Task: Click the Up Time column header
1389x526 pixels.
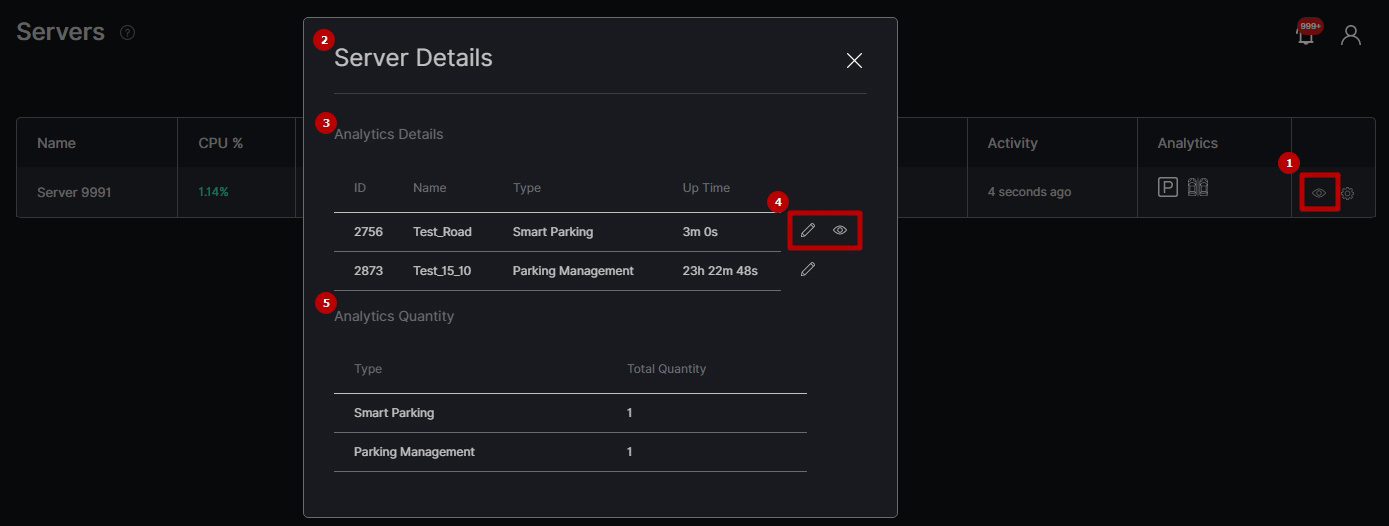Action: [x=706, y=188]
